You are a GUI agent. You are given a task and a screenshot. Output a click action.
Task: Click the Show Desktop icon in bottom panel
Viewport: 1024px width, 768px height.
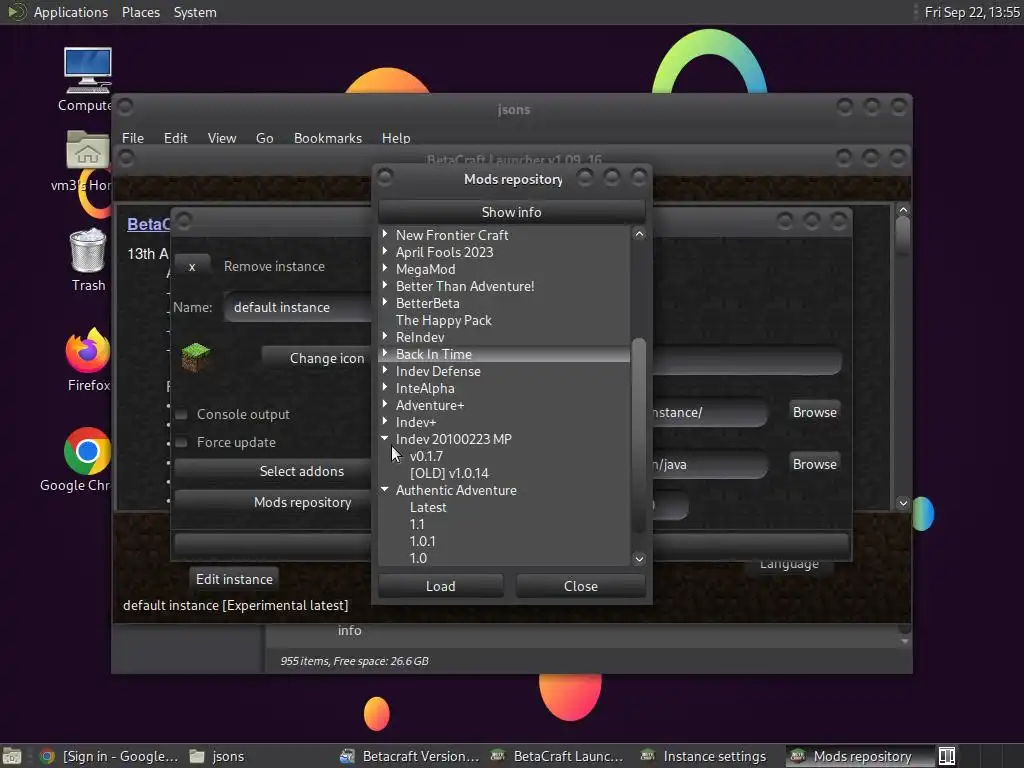tap(12, 756)
